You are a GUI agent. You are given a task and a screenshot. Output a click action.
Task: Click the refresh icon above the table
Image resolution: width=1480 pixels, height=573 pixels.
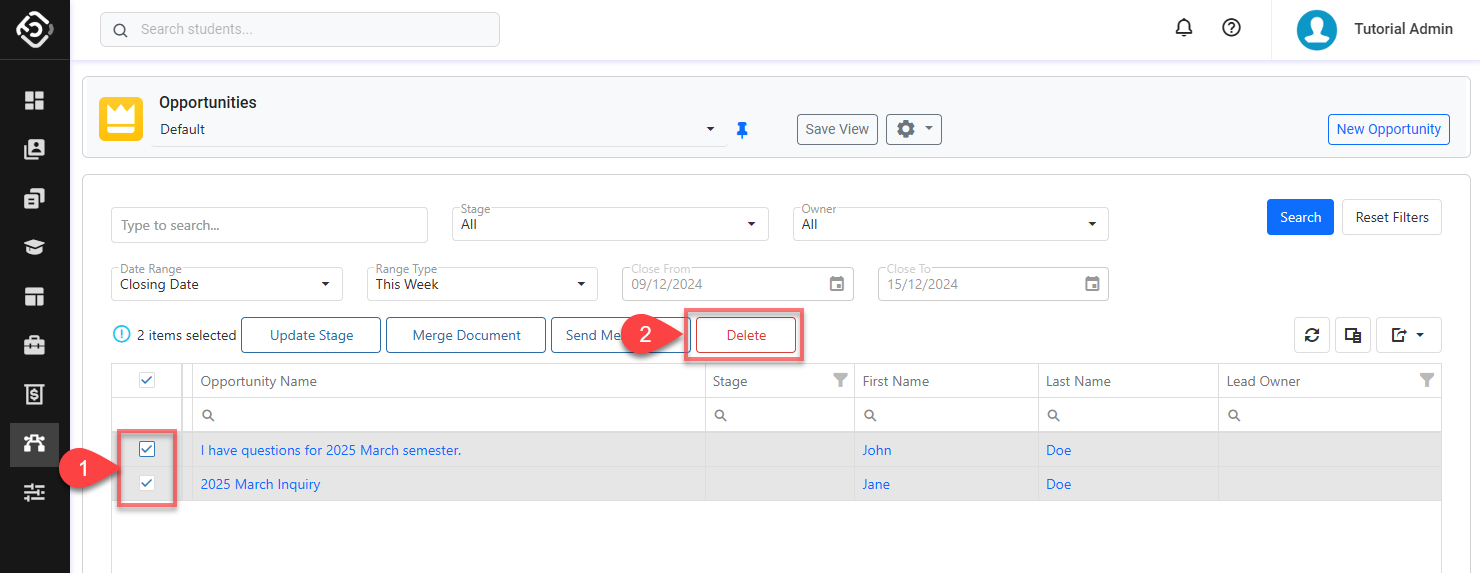click(x=1312, y=336)
